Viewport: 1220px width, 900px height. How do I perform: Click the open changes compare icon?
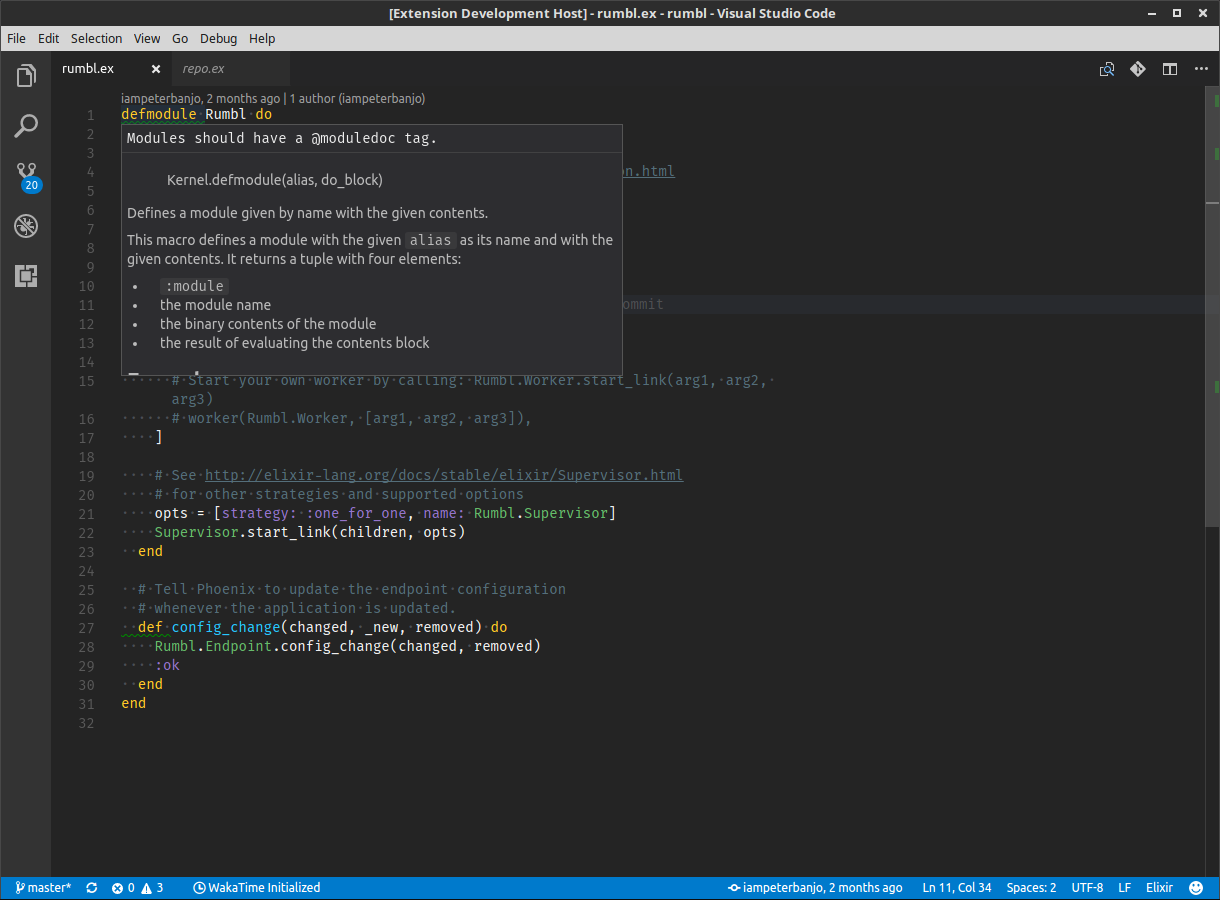click(x=1107, y=69)
